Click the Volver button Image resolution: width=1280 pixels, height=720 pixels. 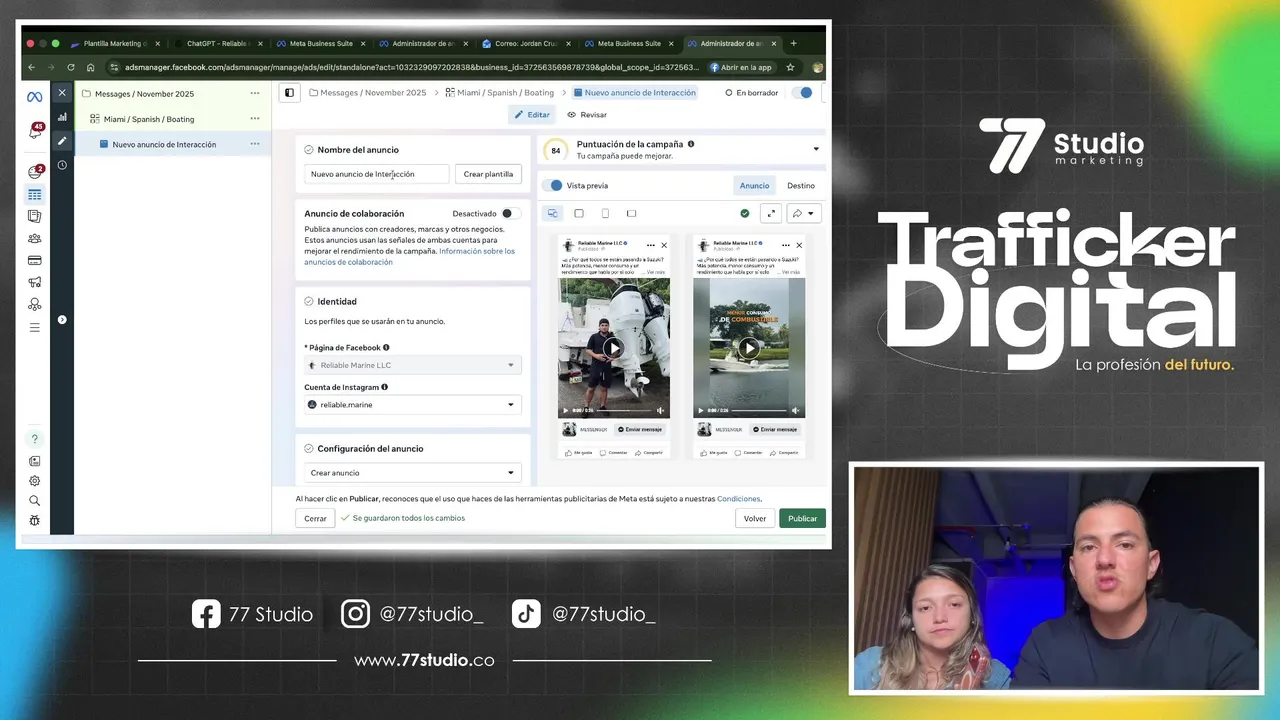tap(755, 518)
